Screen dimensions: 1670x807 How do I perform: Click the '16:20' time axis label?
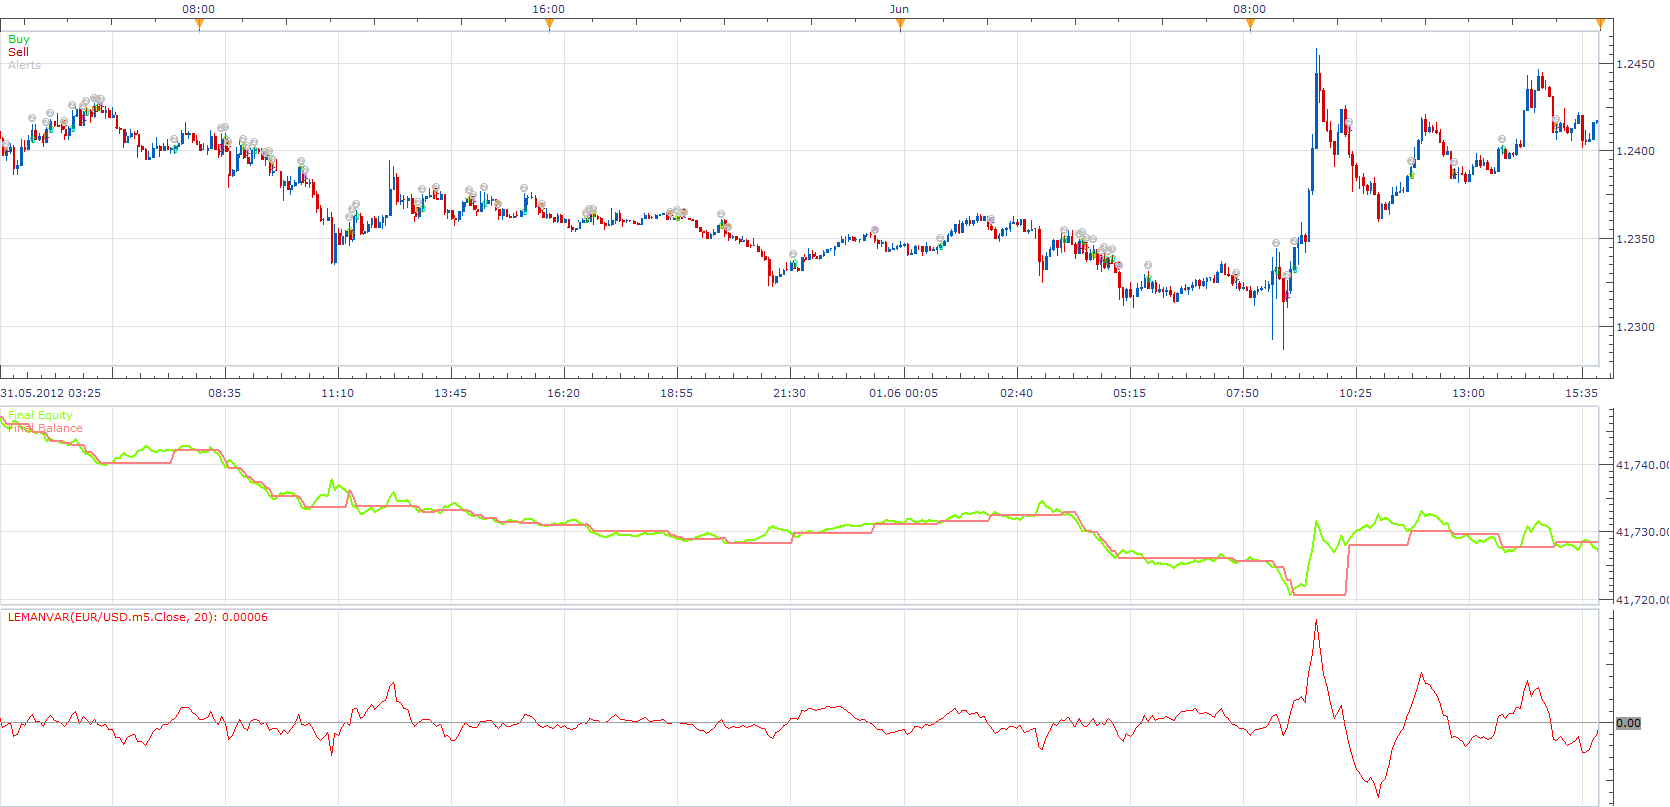point(564,393)
